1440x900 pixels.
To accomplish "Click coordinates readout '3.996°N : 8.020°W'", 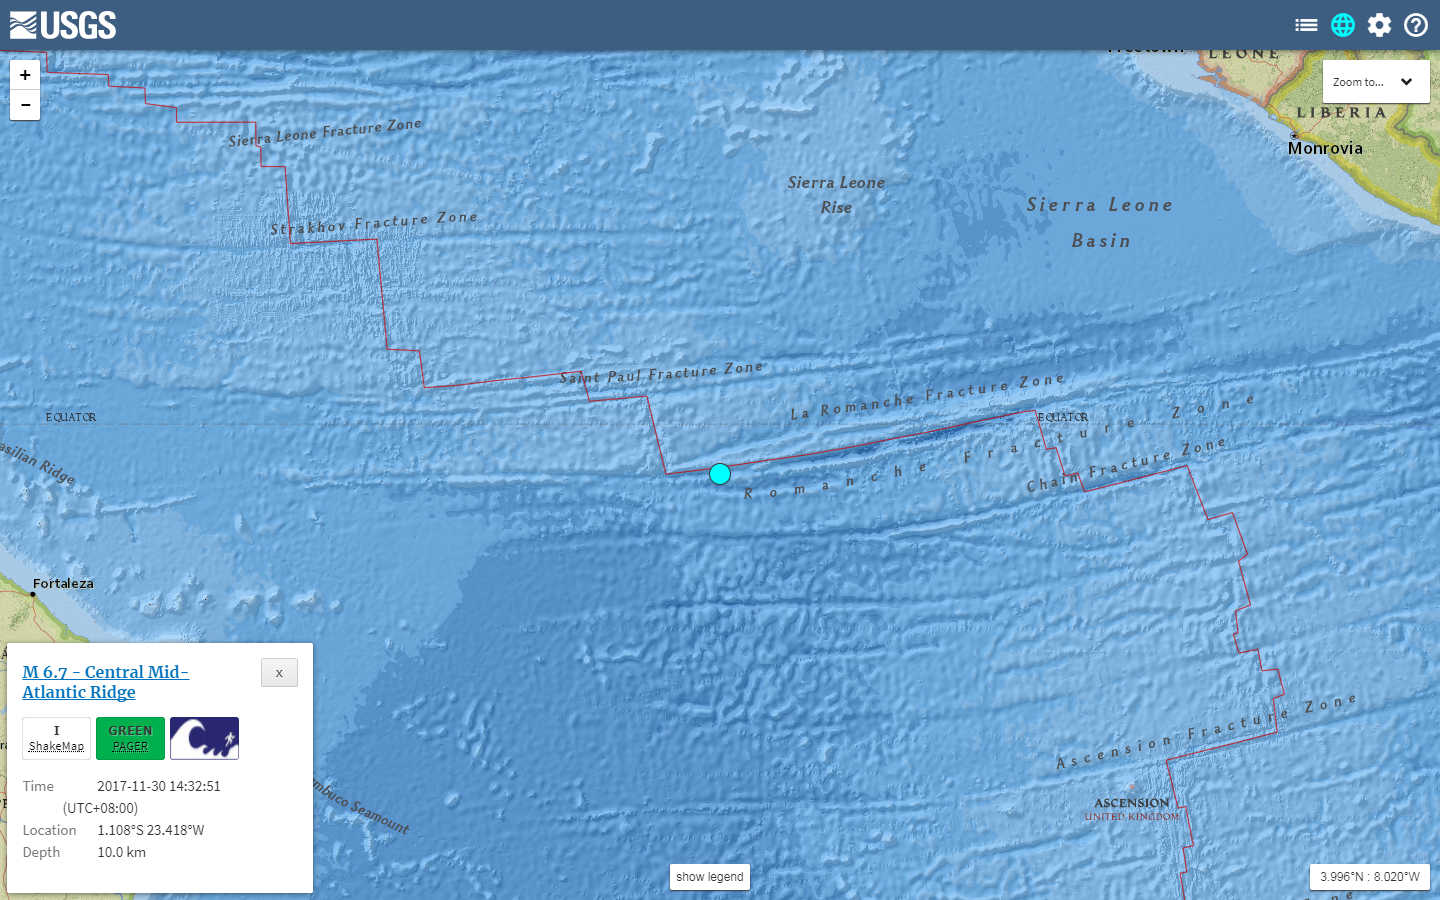I will (1370, 877).
